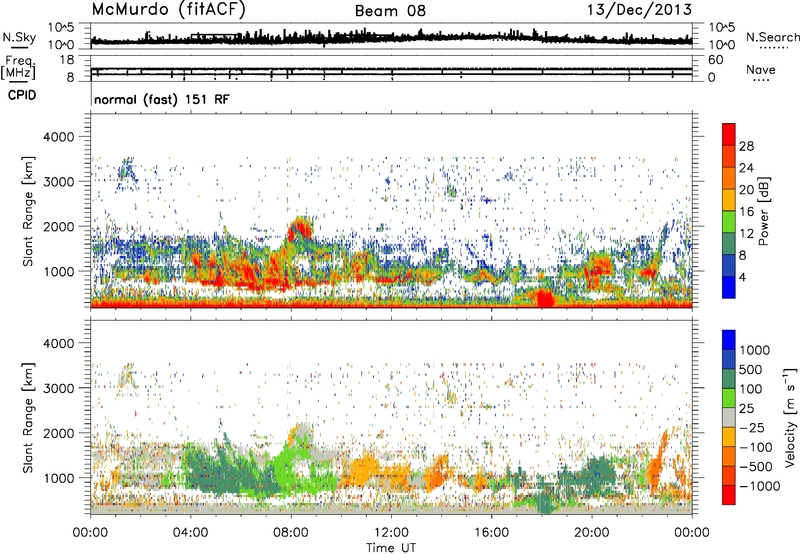Click the '08:00' time axis tick label
The image size is (800, 554).
pos(291,533)
